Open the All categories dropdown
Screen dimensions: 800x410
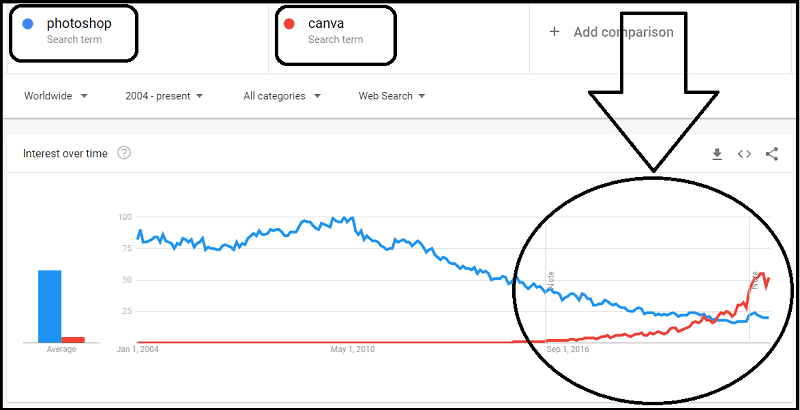[x=282, y=96]
